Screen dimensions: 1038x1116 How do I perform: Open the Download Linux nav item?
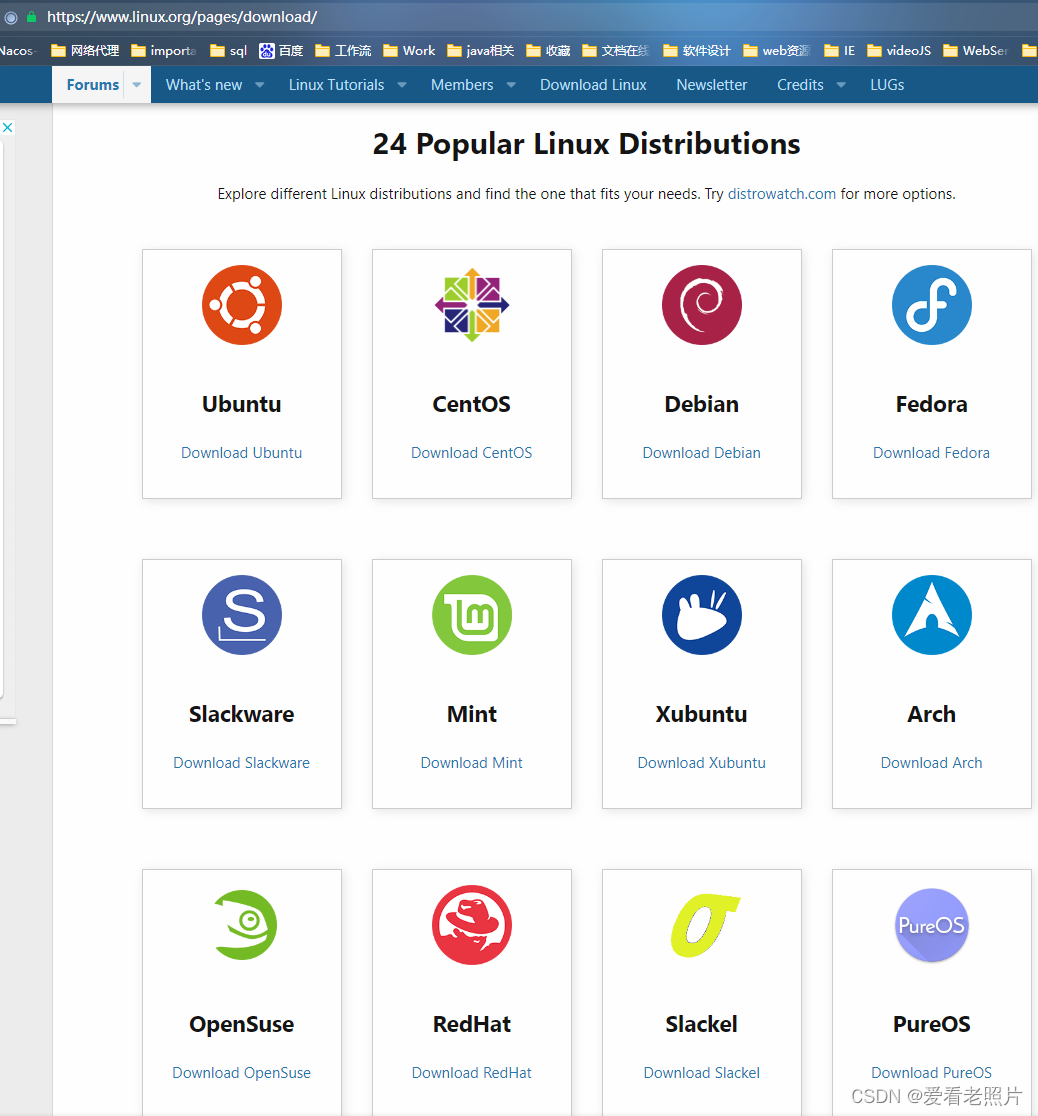coord(593,85)
